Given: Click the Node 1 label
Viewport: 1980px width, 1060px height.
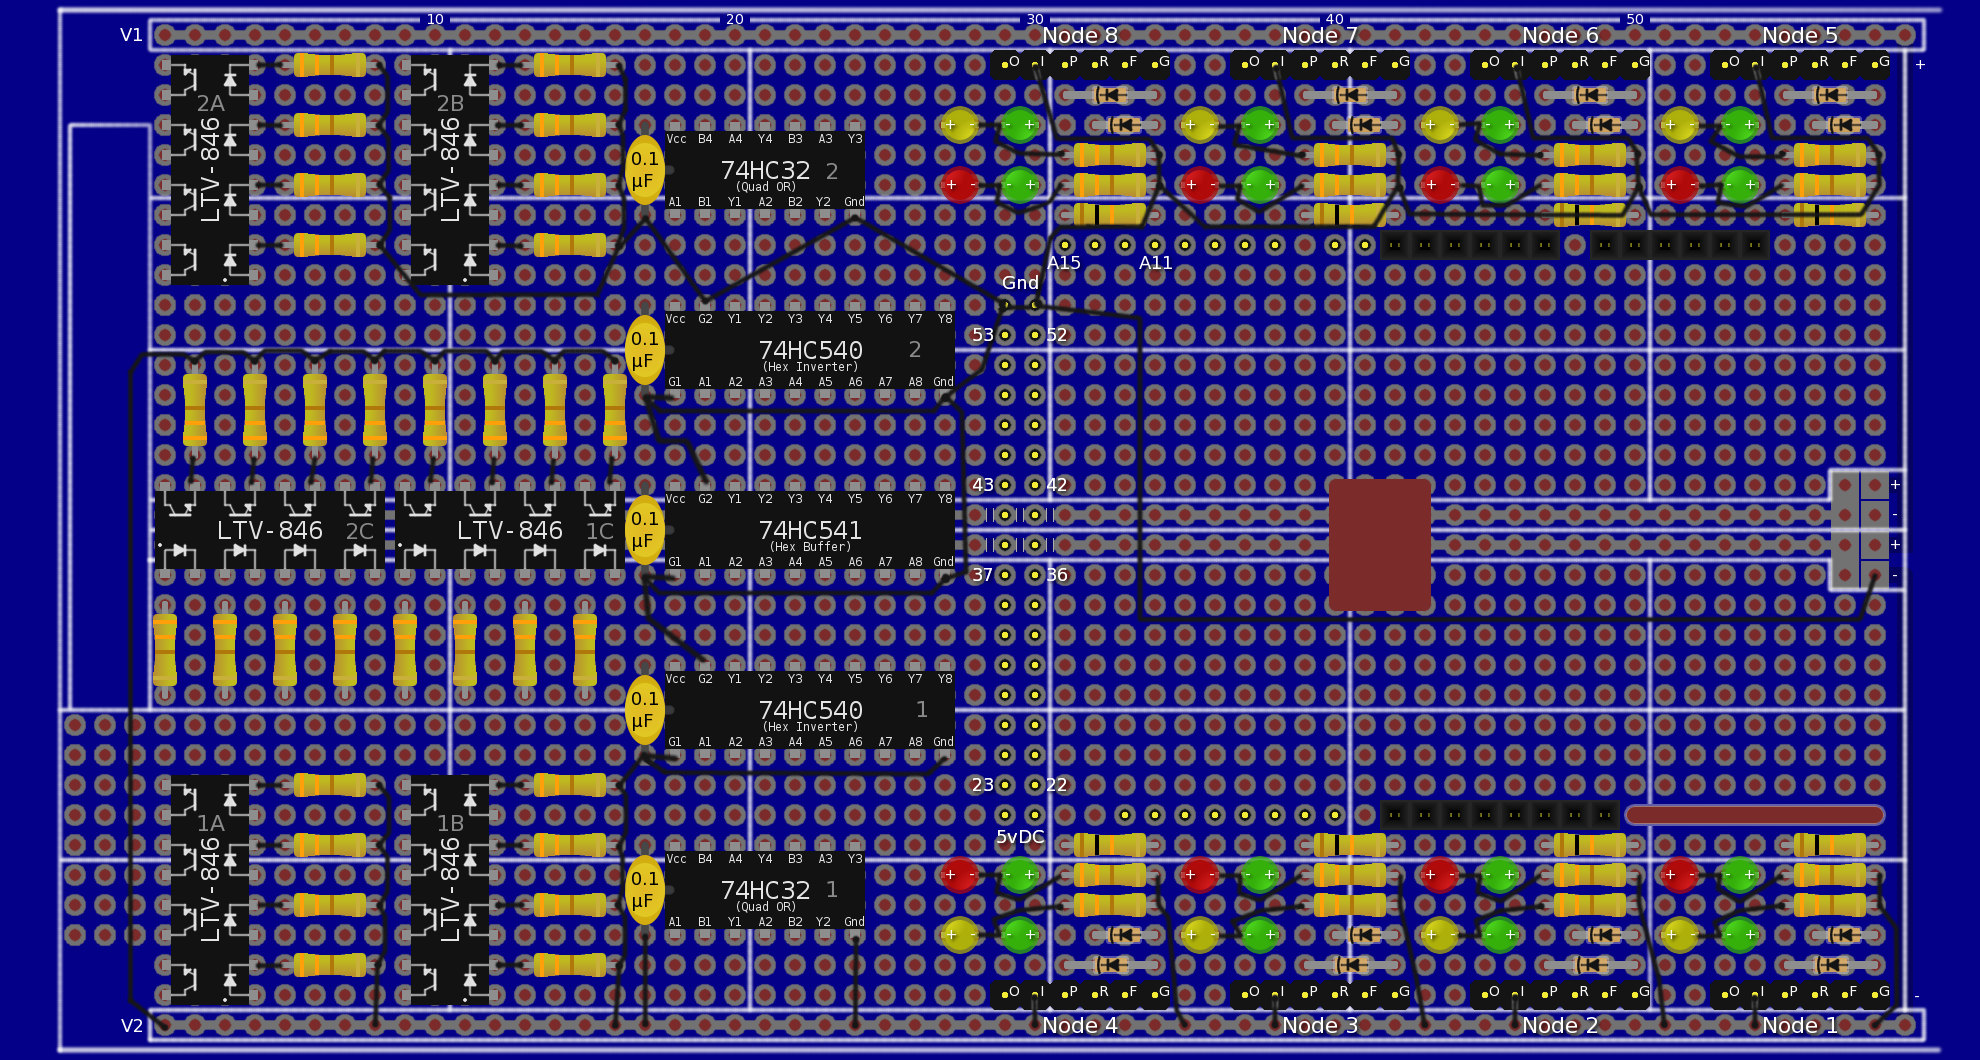Looking at the screenshot, I should pyautogui.click(x=1800, y=1025).
